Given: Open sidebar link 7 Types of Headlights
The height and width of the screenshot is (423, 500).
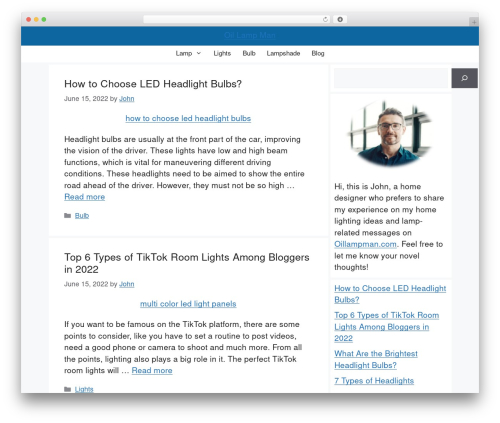Looking at the screenshot, I should [x=374, y=381].
